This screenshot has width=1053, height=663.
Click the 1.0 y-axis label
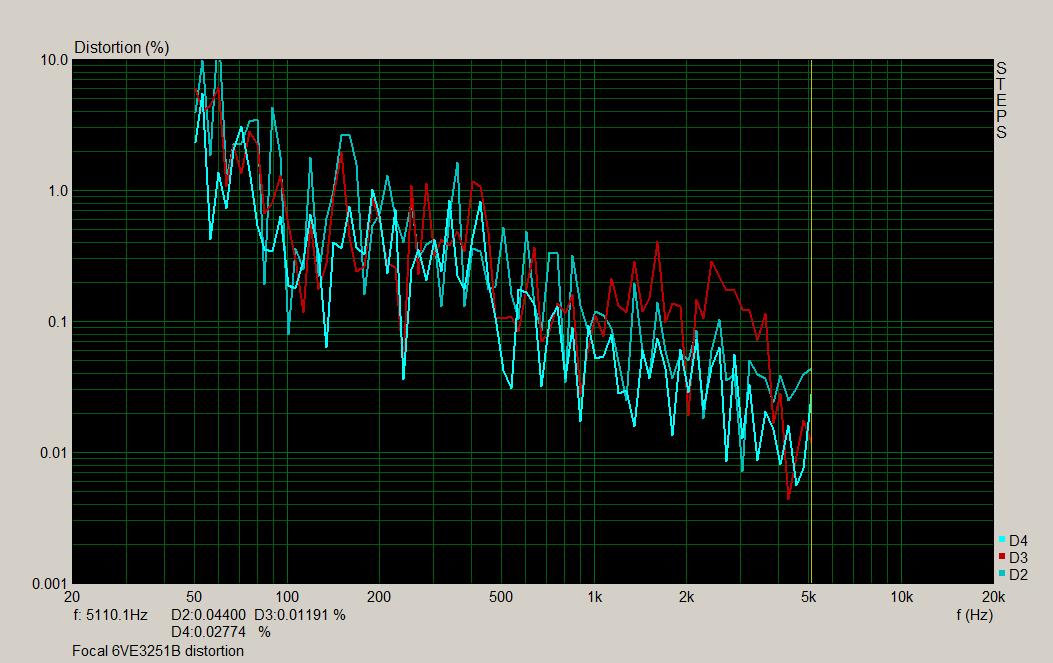[58, 191]
